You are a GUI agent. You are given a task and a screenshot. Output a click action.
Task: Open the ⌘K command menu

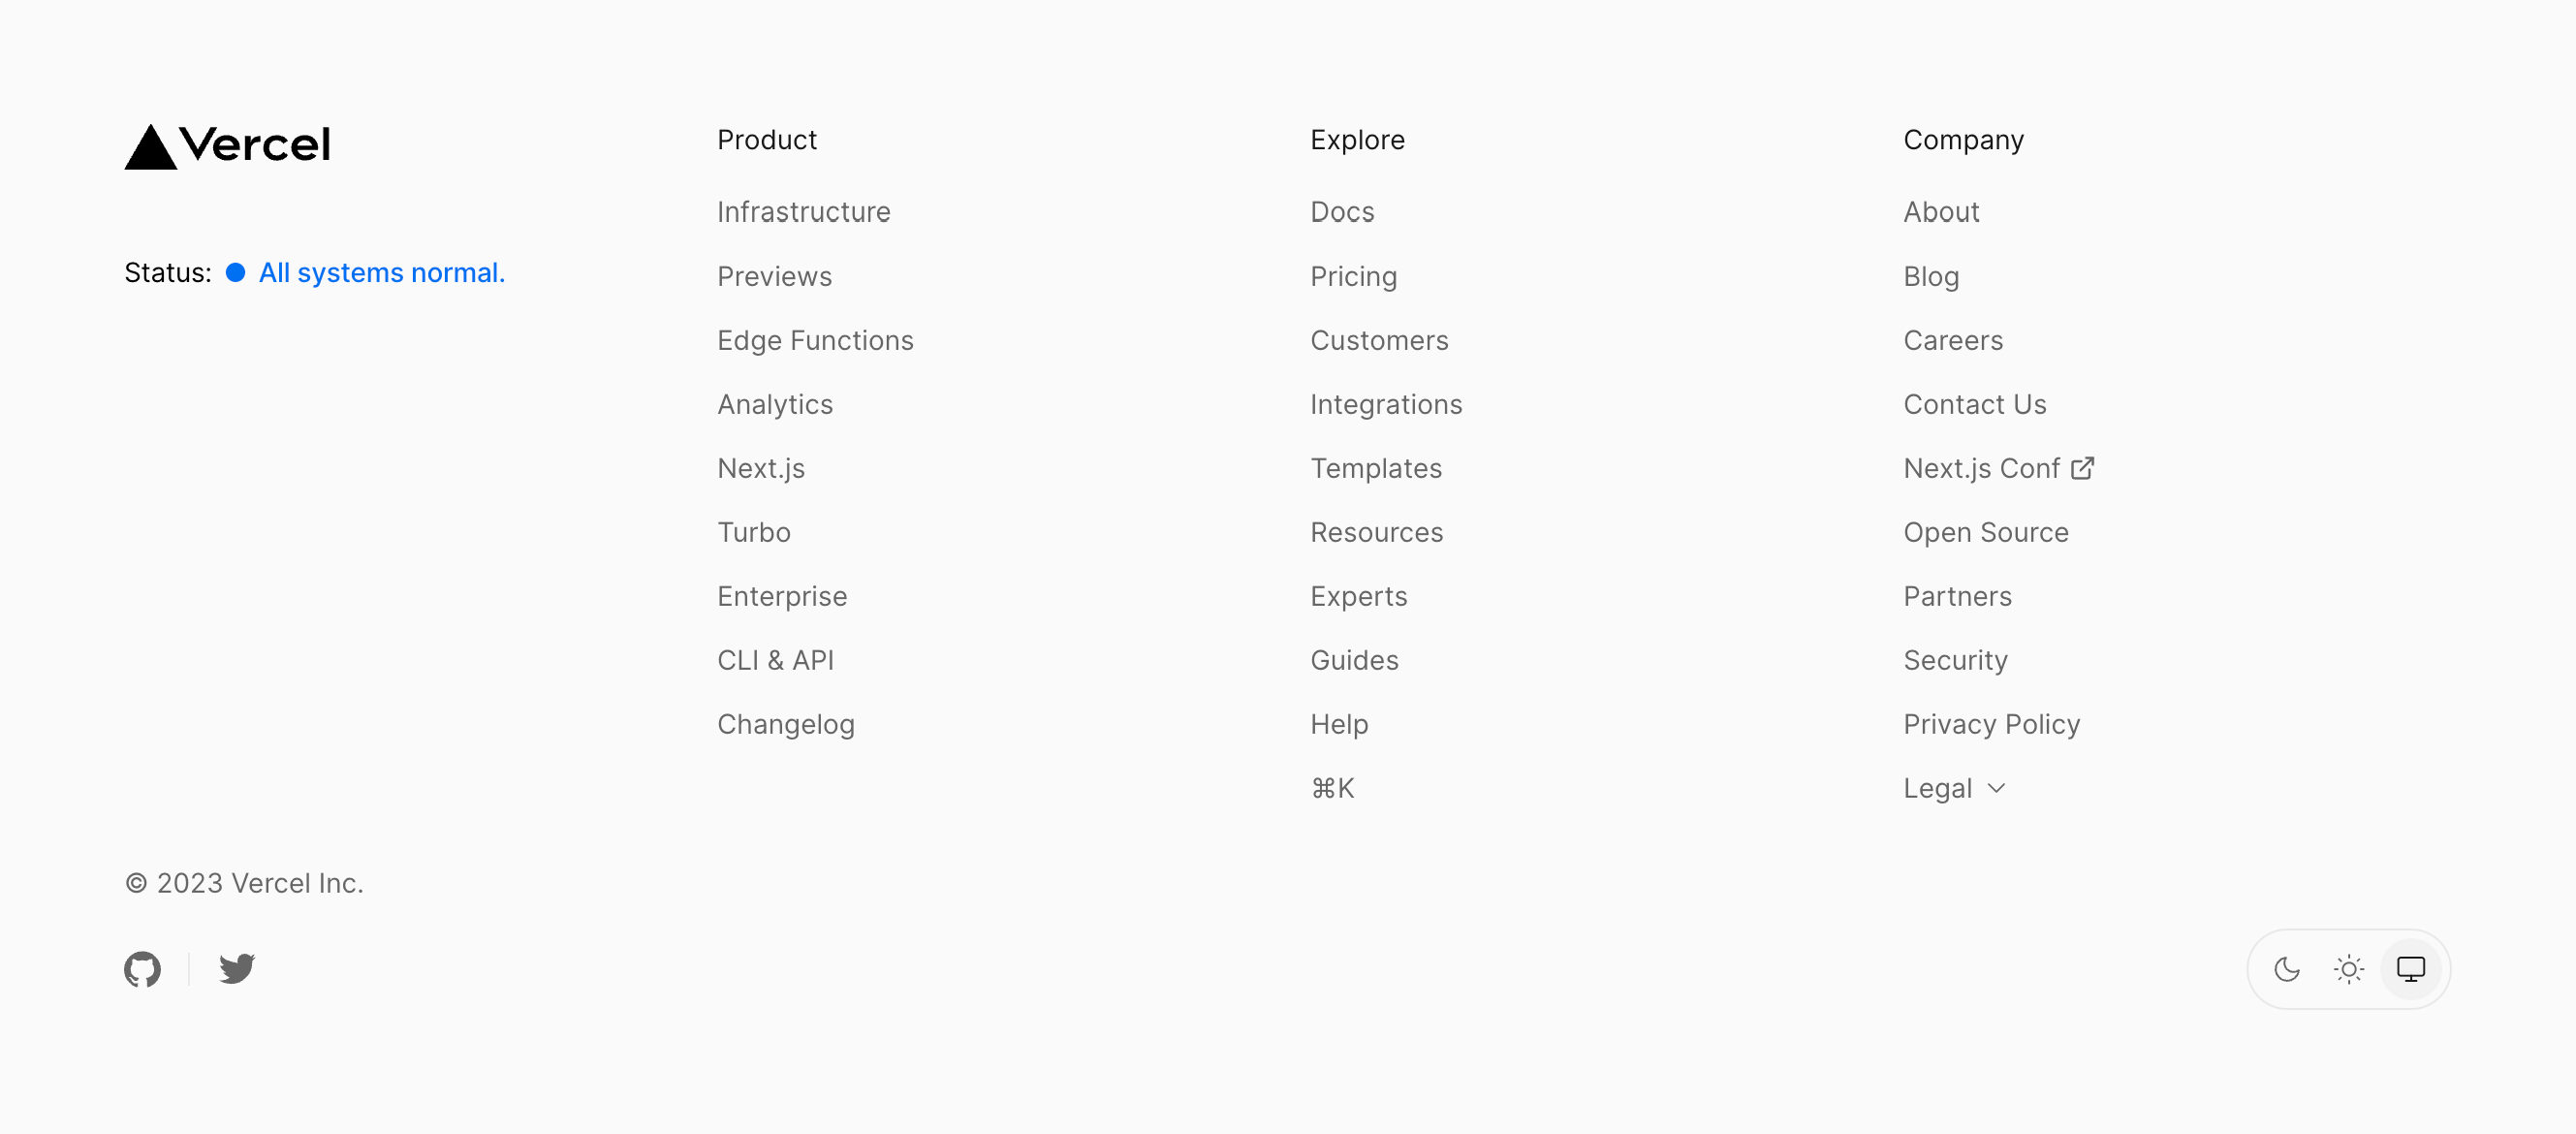[1332, 788]
